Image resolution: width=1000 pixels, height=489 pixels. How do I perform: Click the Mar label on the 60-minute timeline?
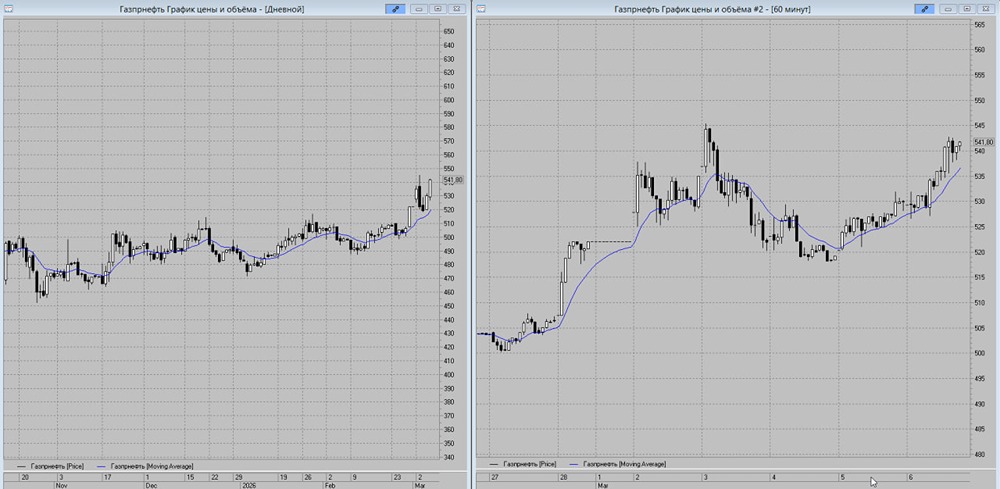603,485
